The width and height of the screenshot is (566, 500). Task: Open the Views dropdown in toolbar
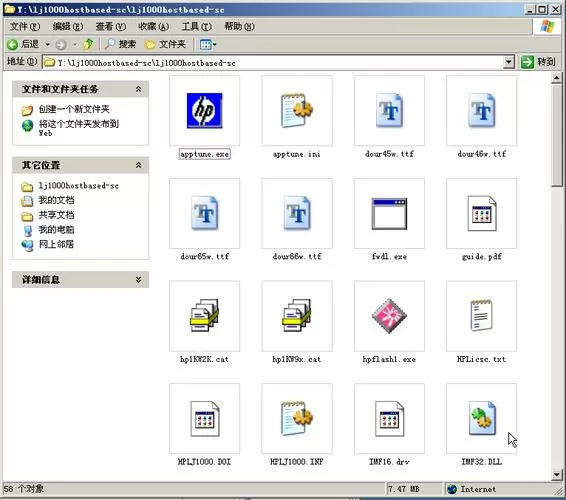[208, 44]
